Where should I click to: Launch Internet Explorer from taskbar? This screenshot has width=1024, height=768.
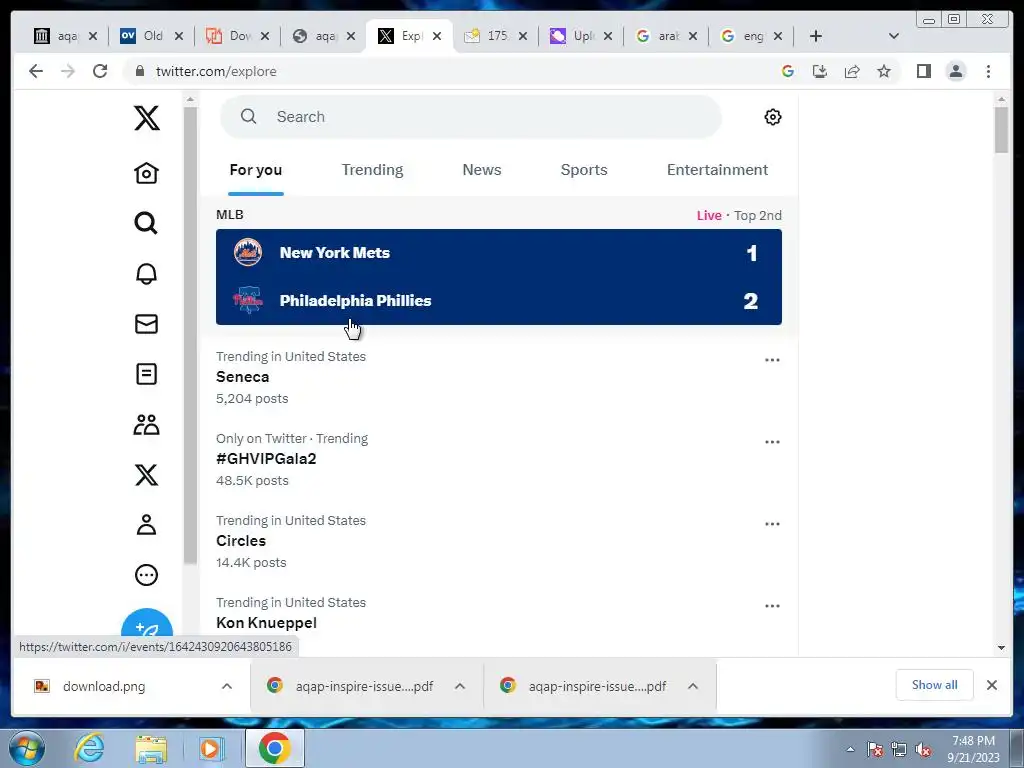(89, 748)
